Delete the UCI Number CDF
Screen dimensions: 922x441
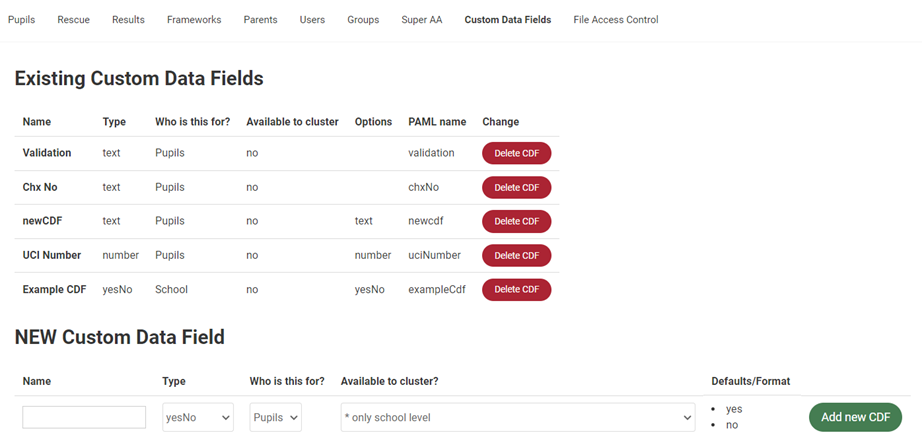(x=517, y=255)
